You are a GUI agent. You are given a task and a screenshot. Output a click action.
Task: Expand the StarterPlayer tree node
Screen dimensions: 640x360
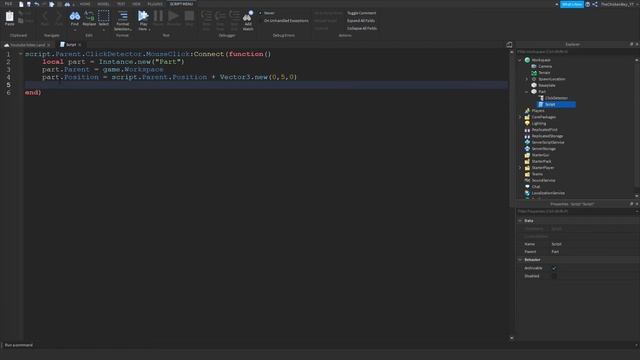click(520, 168)
